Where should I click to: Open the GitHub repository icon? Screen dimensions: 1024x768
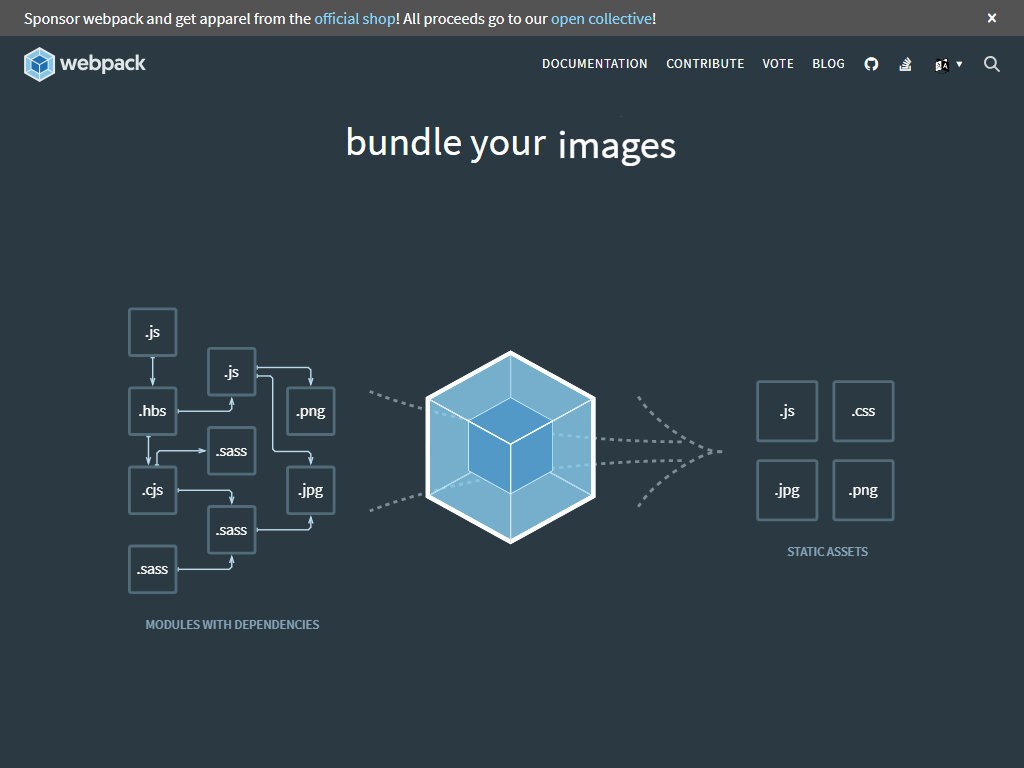click(871, 64)
